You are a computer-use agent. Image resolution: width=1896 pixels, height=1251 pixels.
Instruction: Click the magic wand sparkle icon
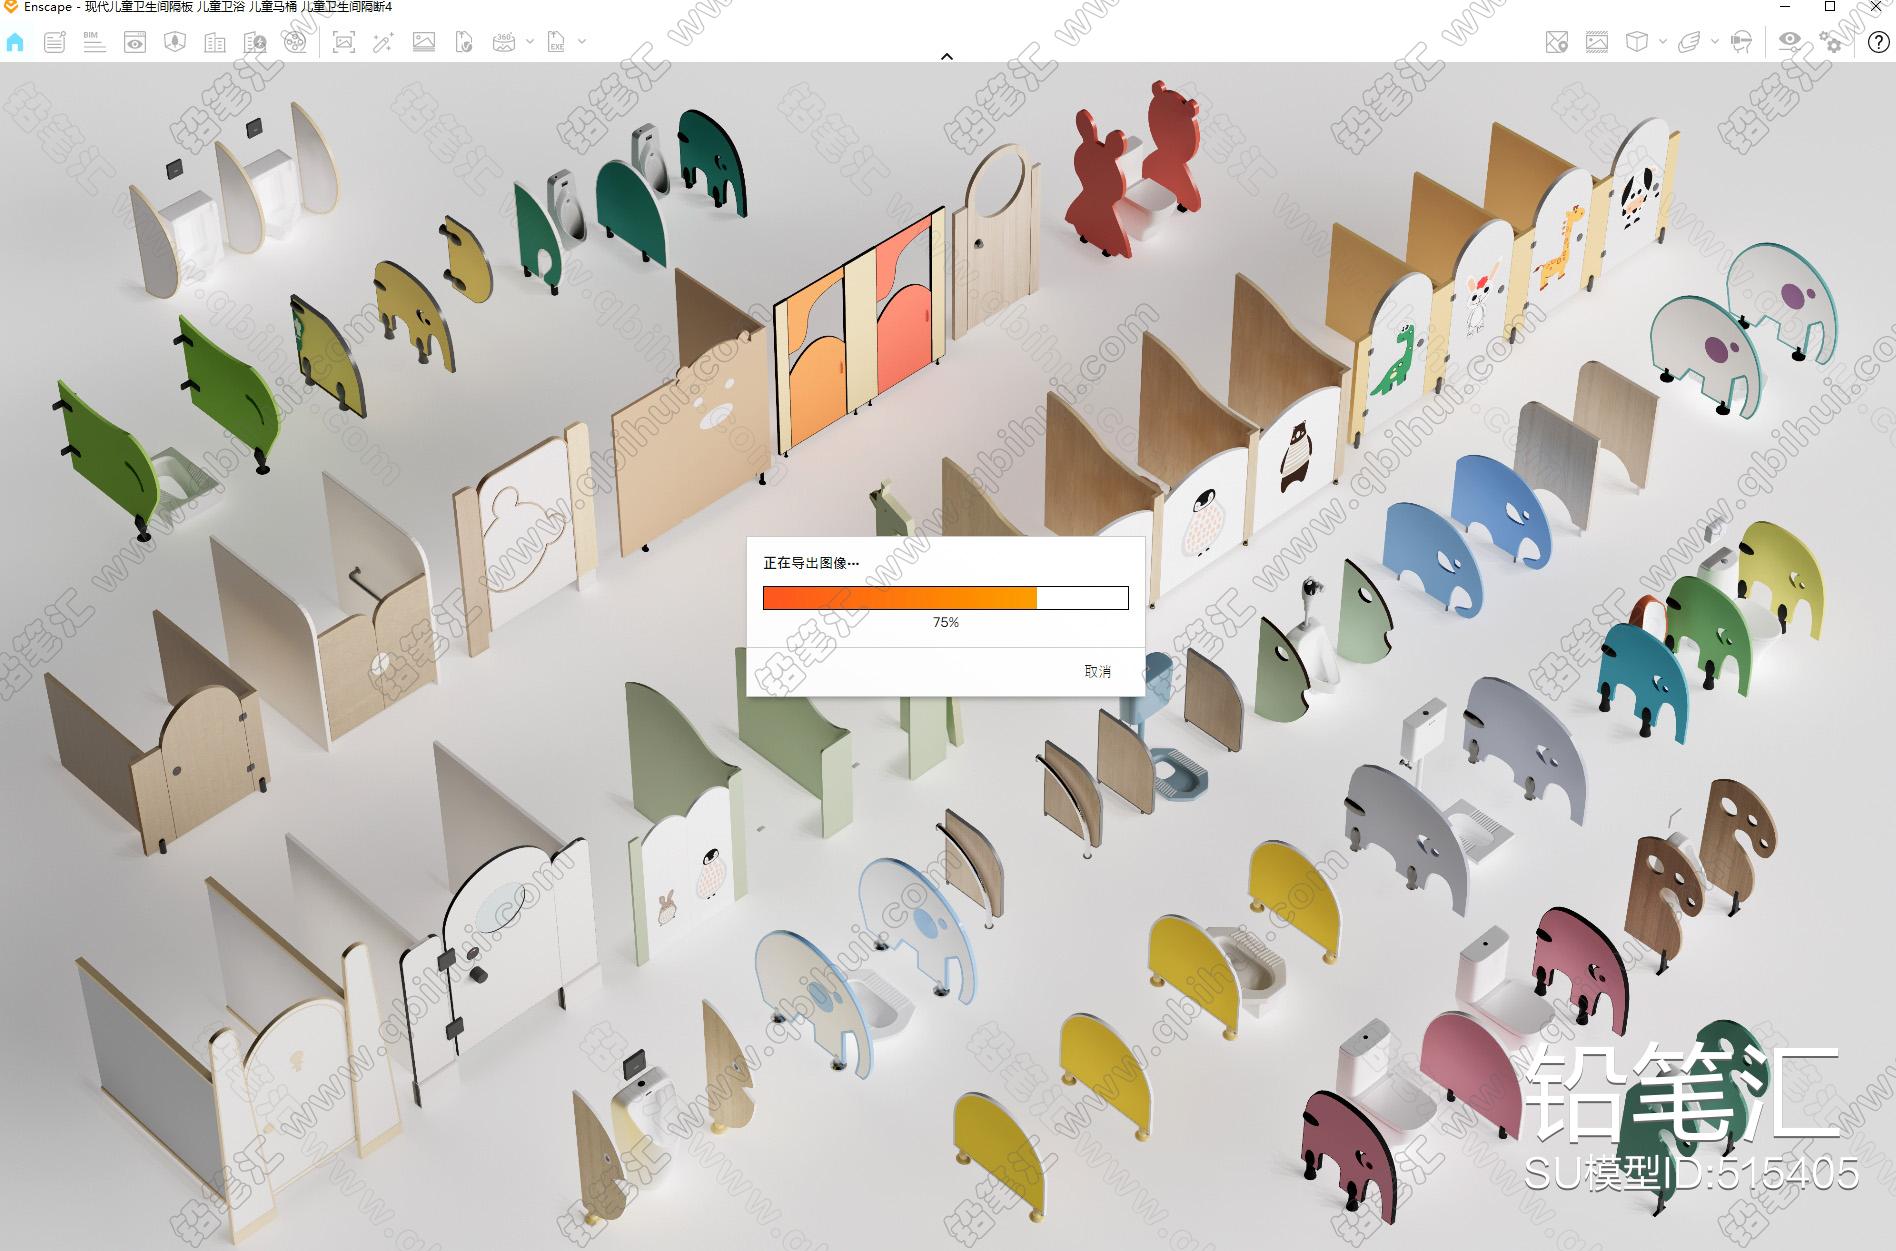click(384, 42)
